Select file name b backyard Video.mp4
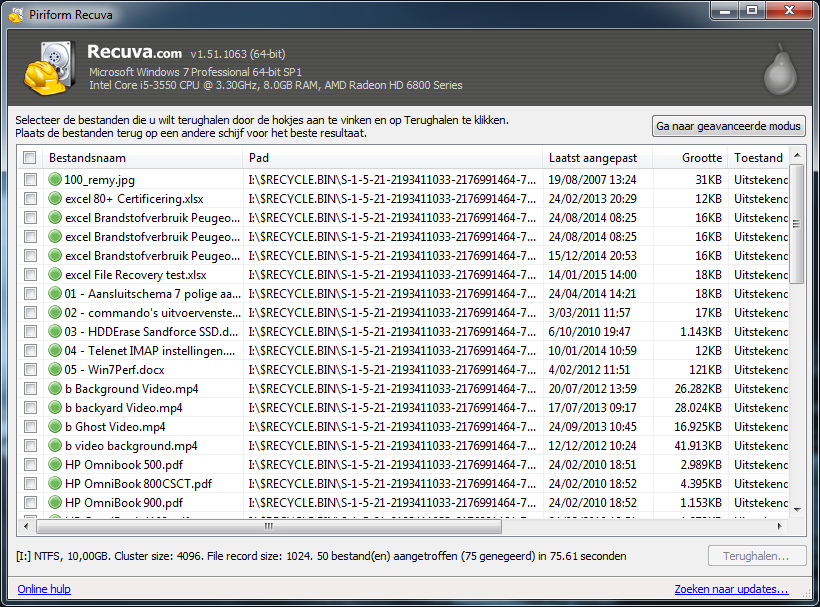Screen dimensions: 820x607 124,407
